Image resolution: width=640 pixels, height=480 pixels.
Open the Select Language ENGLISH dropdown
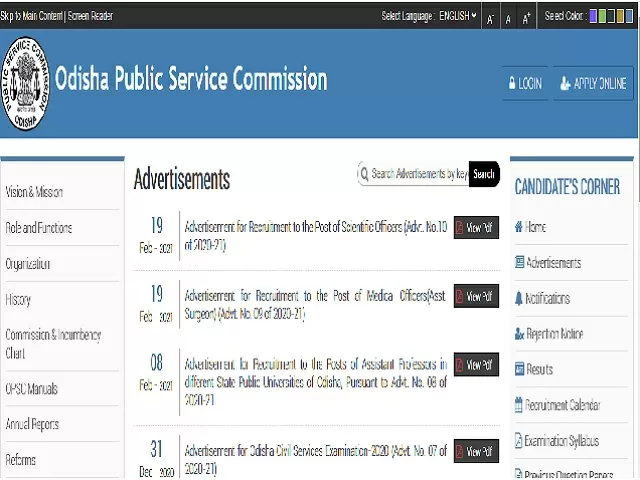458,16
